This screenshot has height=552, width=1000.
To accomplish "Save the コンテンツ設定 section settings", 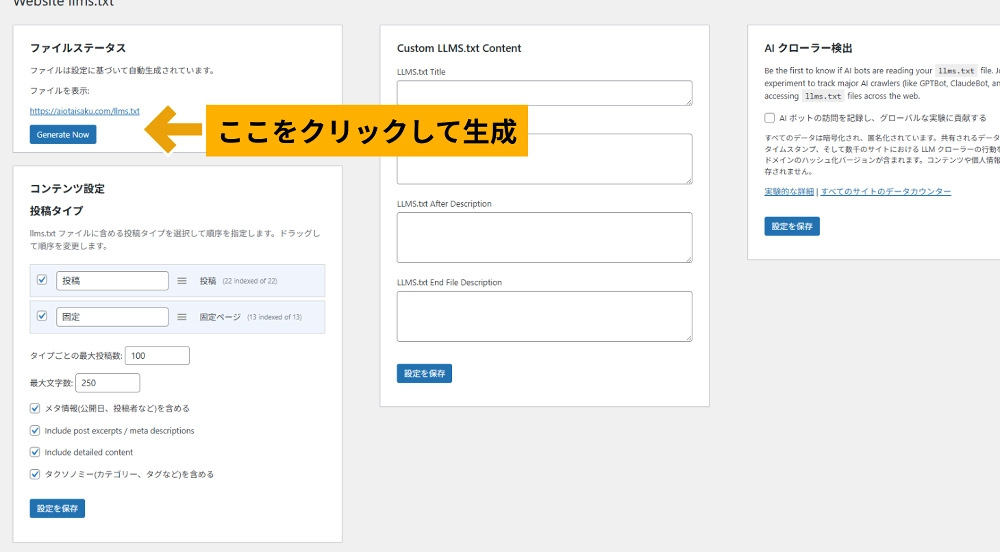I will (57, 509).
